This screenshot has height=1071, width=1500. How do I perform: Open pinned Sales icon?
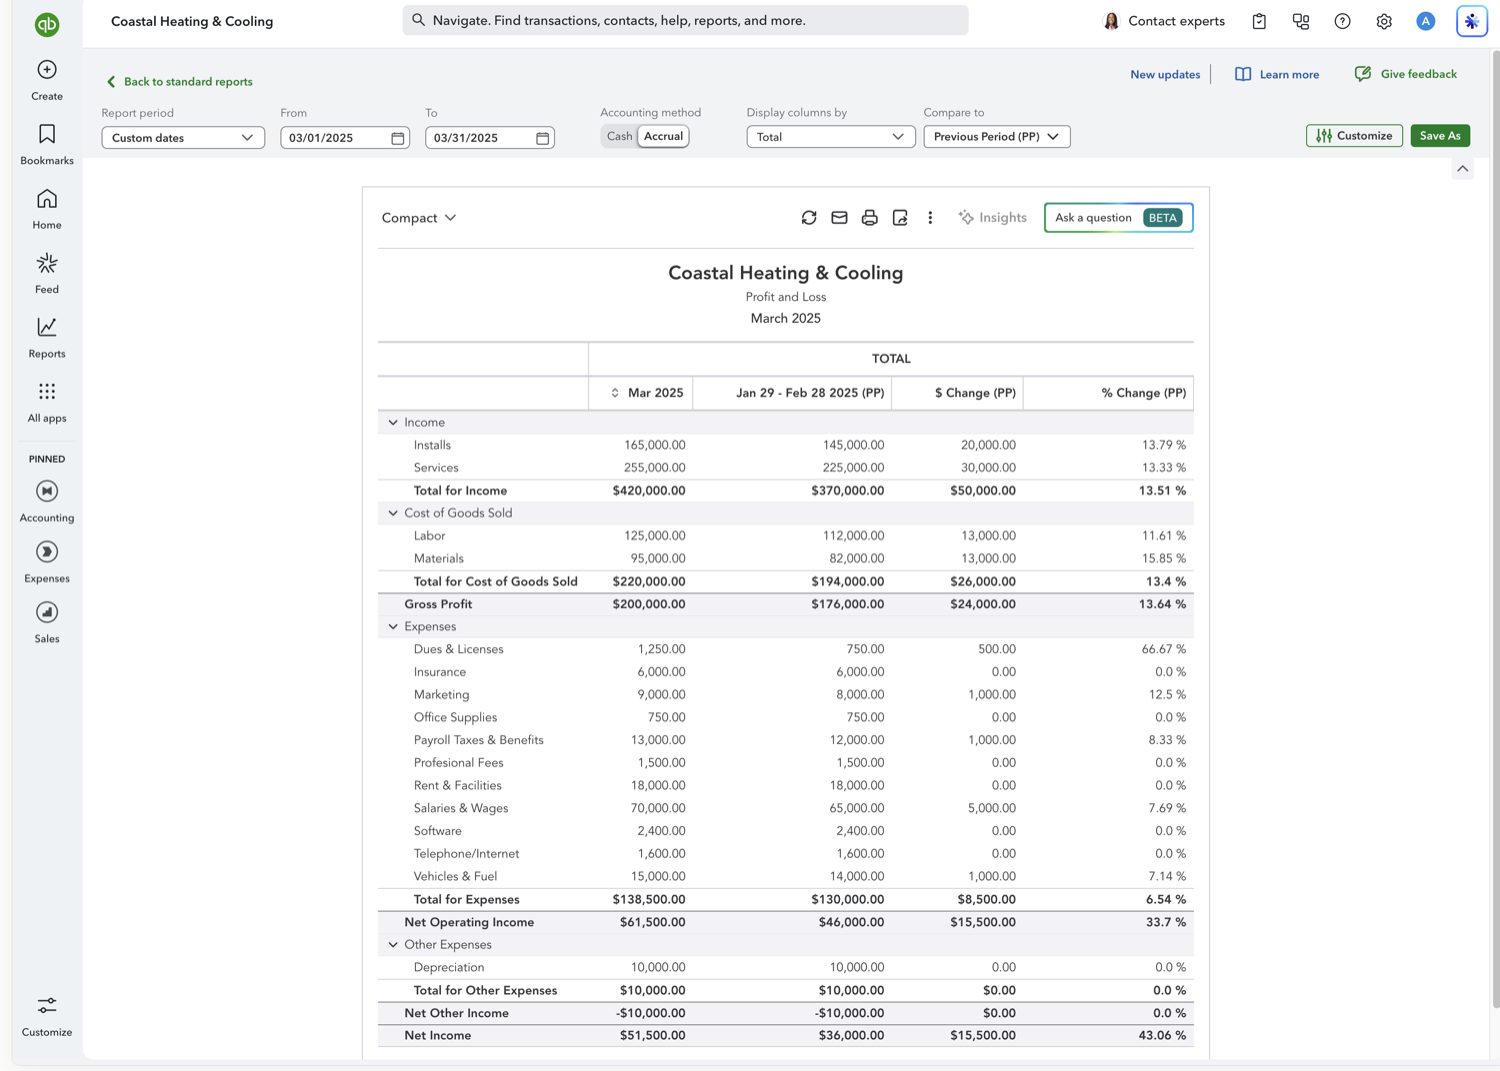coord(47,612)
